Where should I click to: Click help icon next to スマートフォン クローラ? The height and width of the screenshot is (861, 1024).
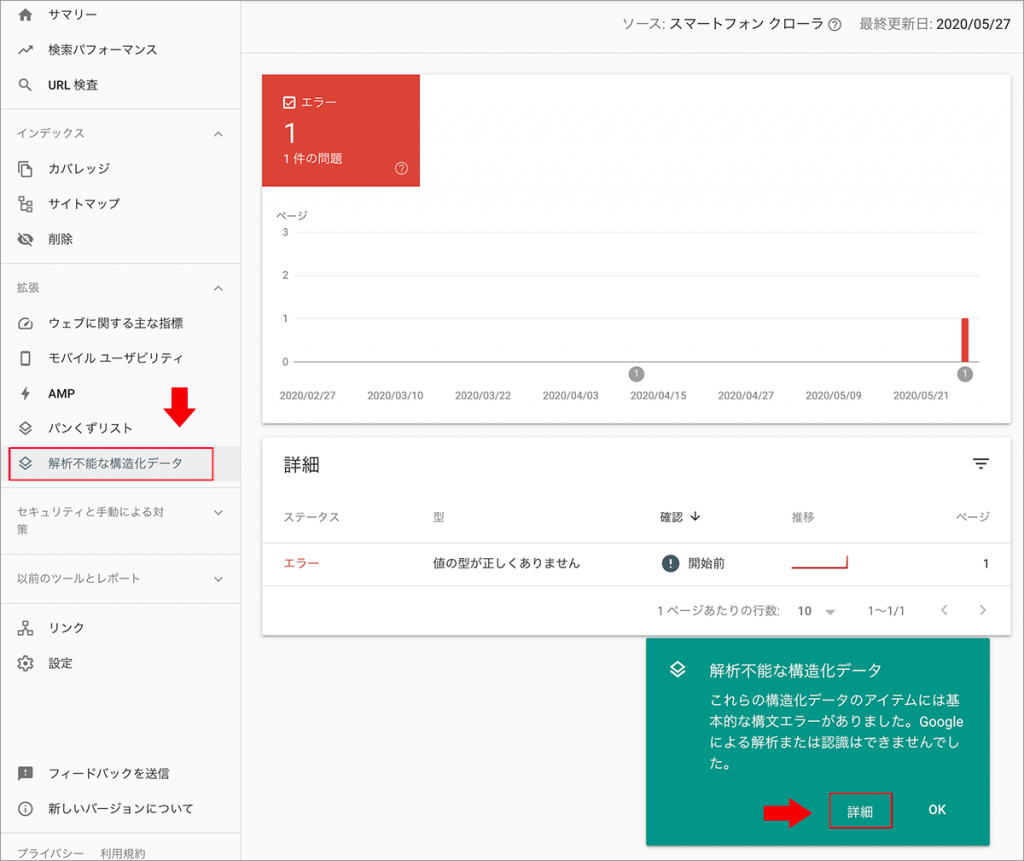(834, 25)
